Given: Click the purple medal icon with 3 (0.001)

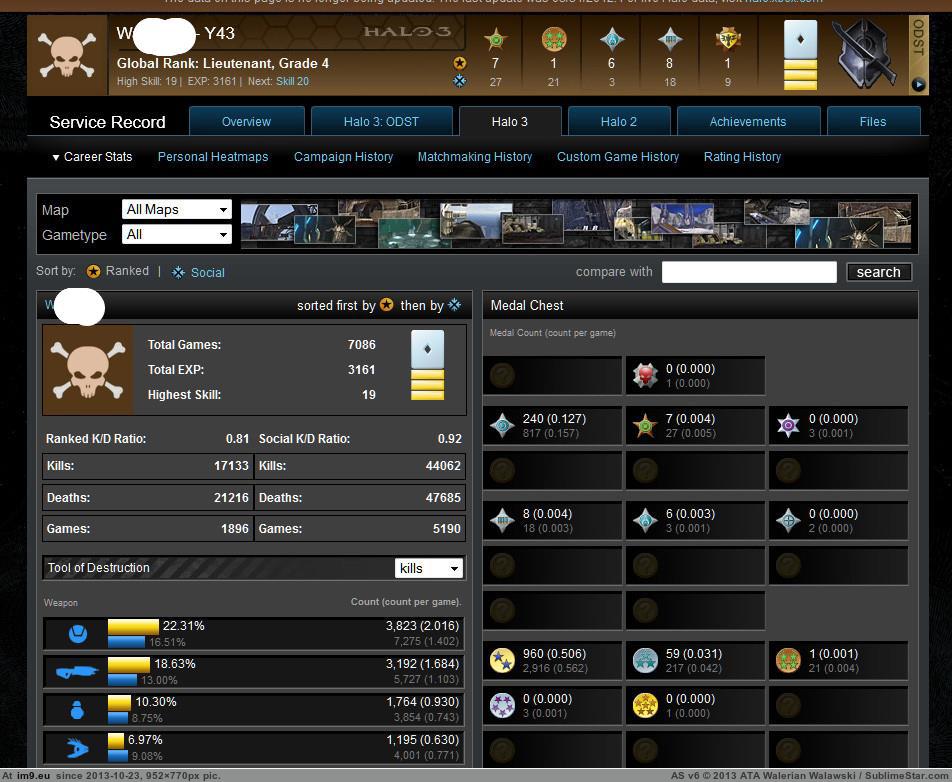Looking at the screenshot, I should (788, 426).
